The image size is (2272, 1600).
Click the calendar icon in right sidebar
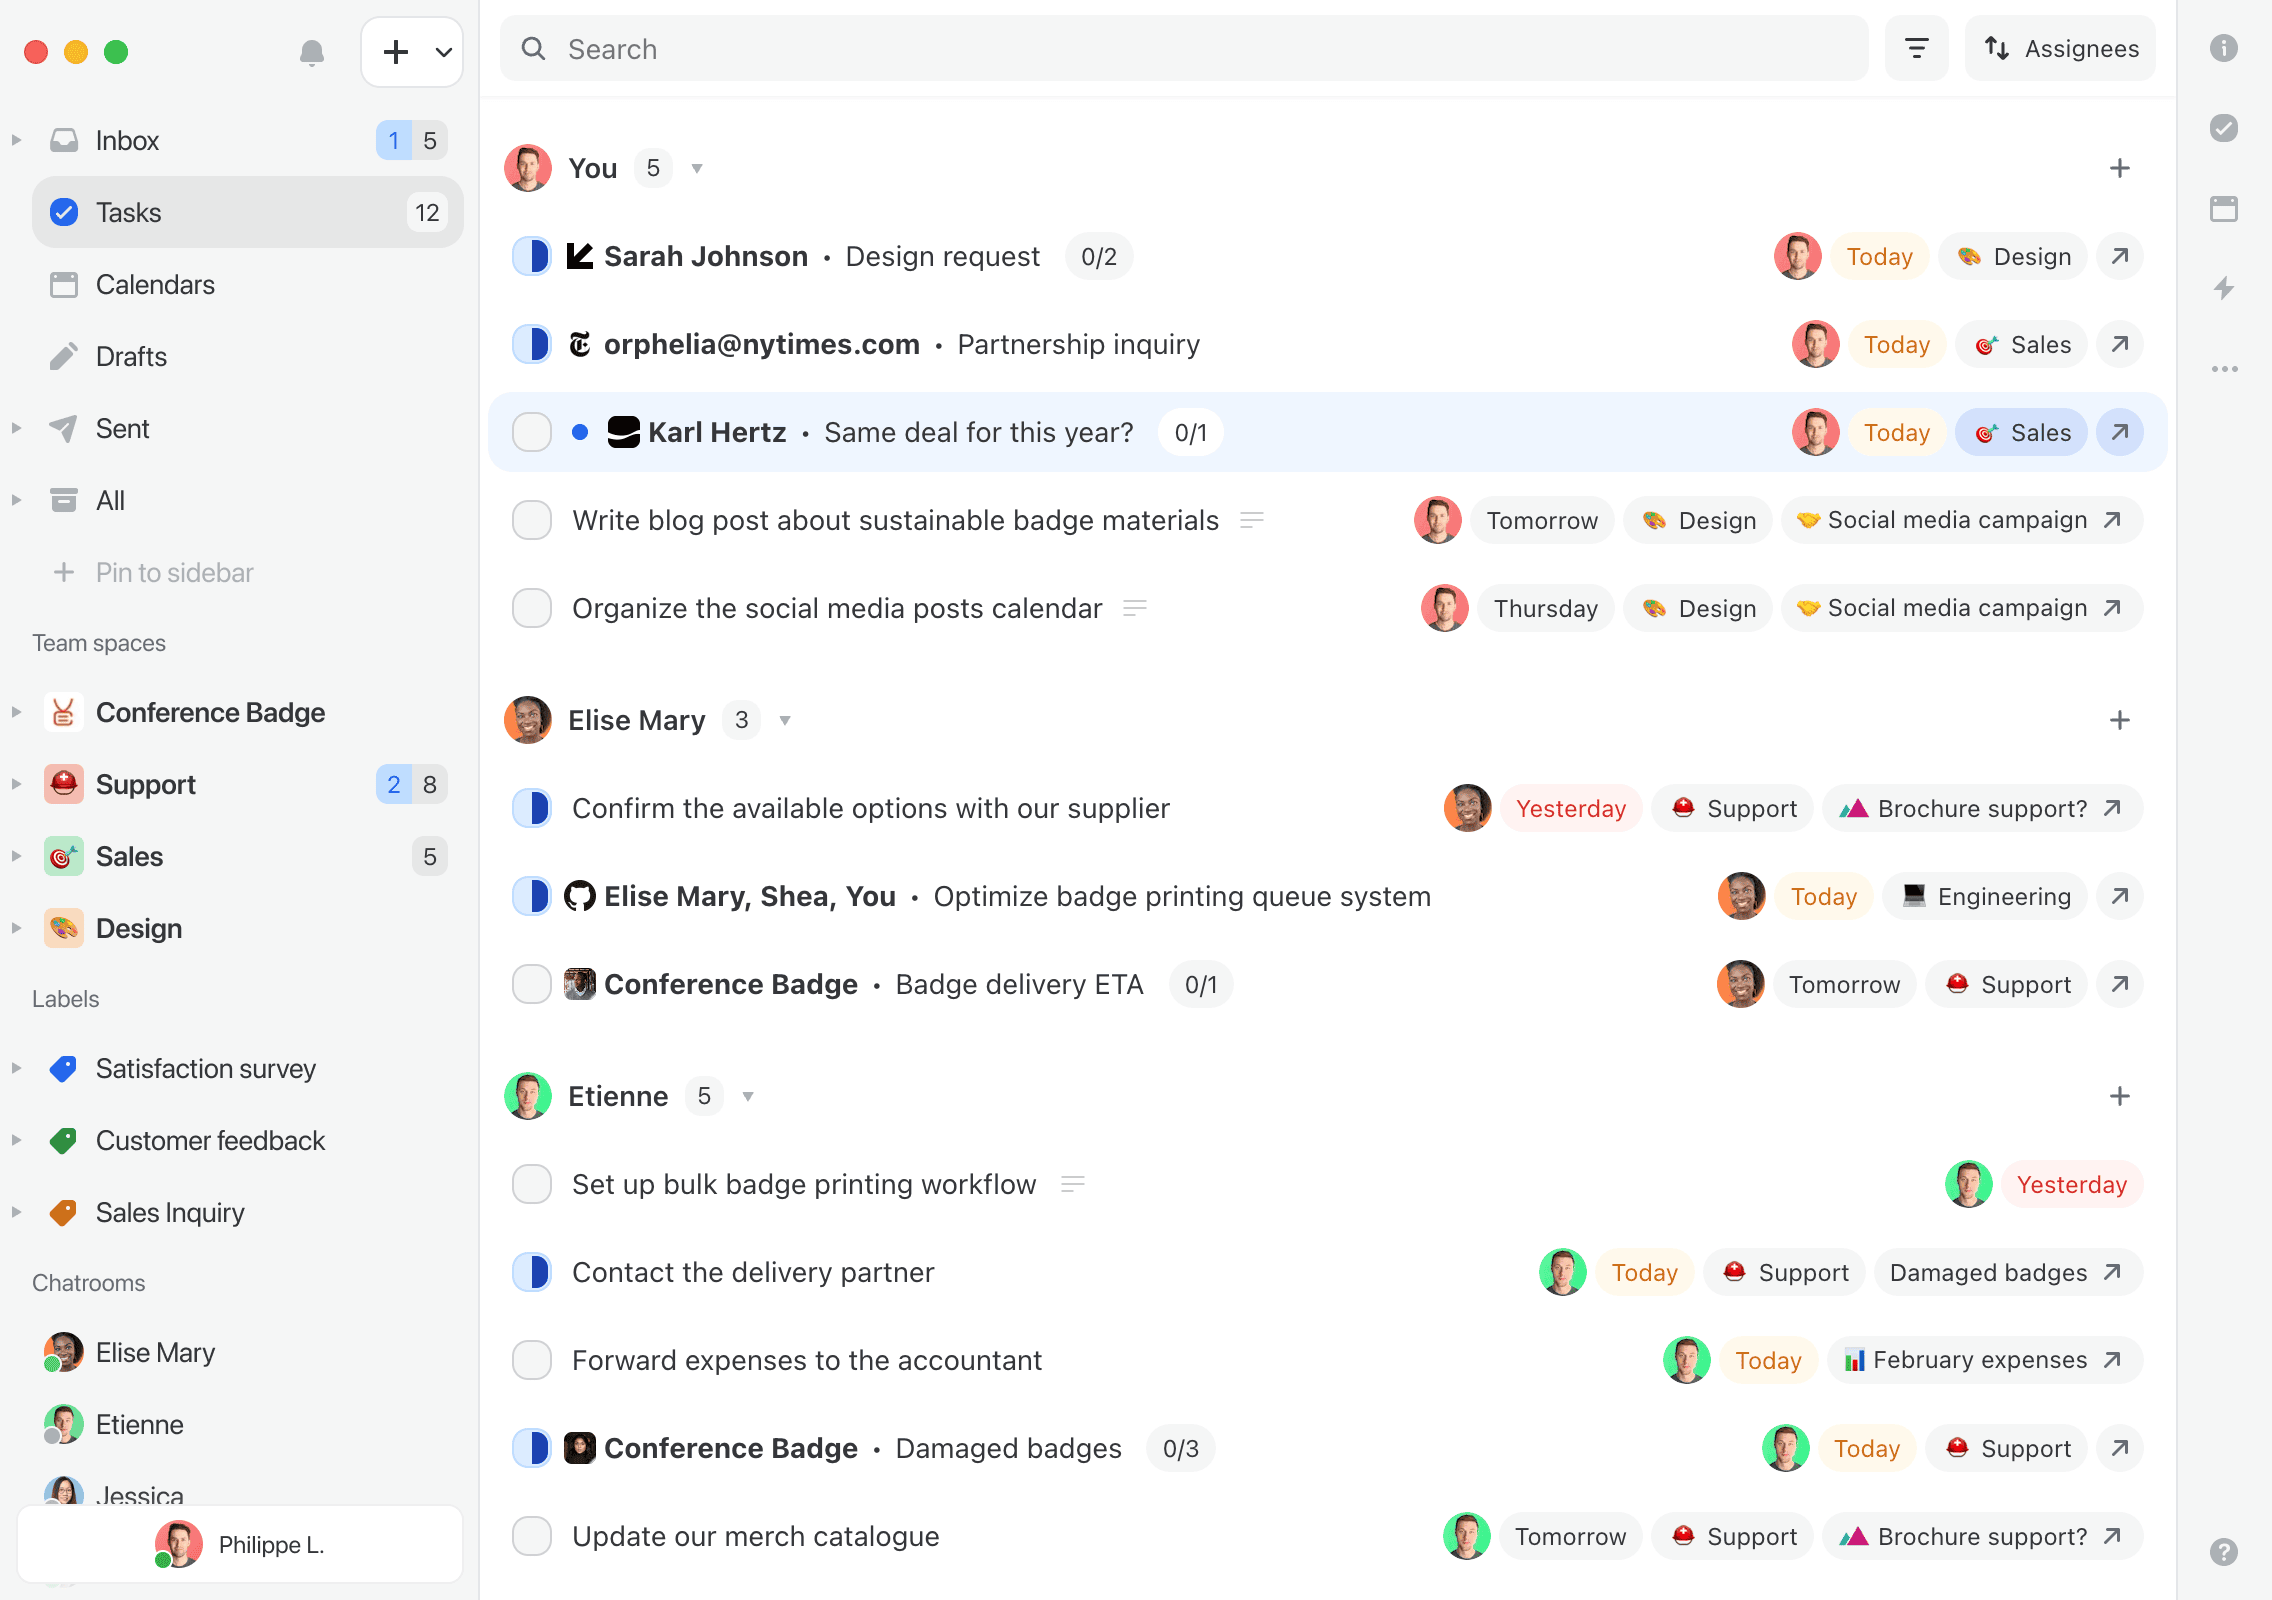(x=2224, y=209)
